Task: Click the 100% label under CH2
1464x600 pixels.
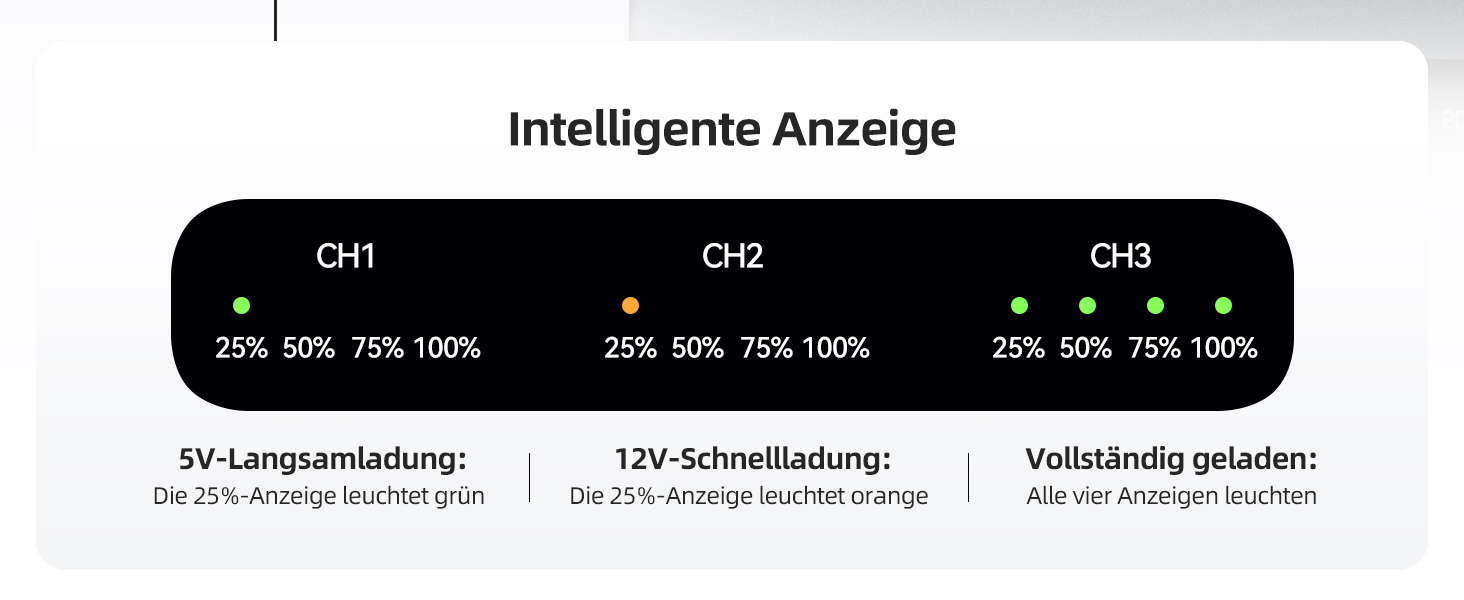Action: coord(836,349)
